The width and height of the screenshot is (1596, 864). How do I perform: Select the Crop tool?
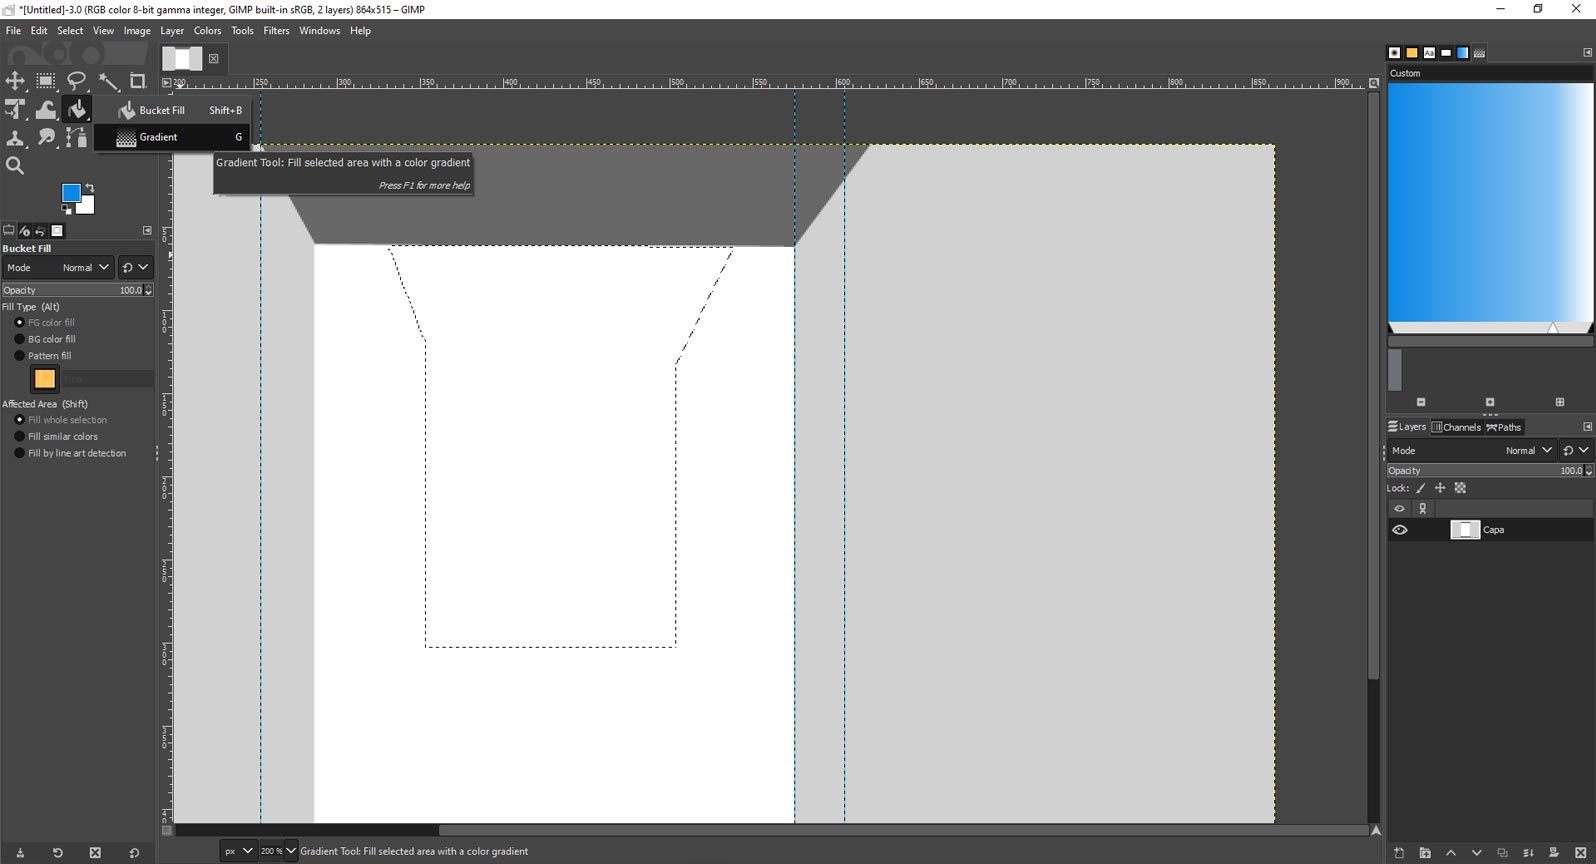(x=139, y=81)
